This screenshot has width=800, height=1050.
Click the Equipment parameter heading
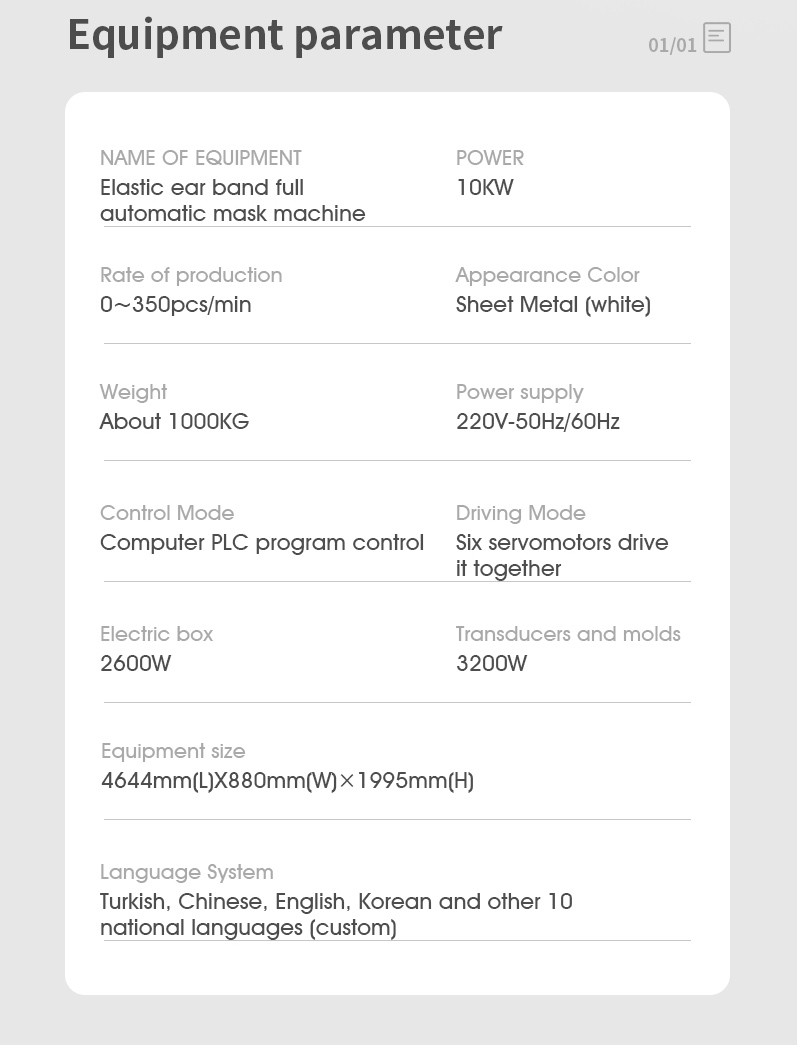tap(285, 34)
